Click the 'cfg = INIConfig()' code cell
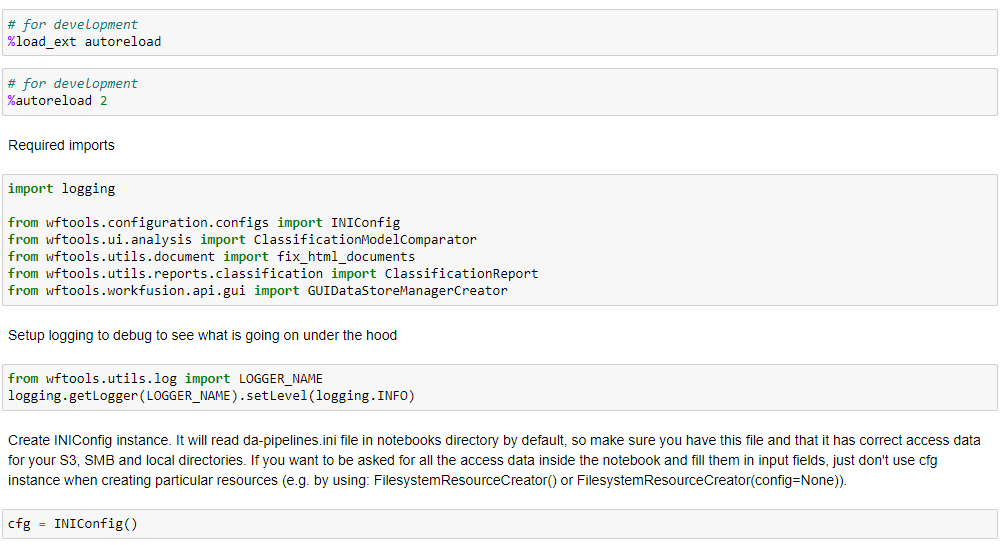1004x545 pixels. (499, 524)
